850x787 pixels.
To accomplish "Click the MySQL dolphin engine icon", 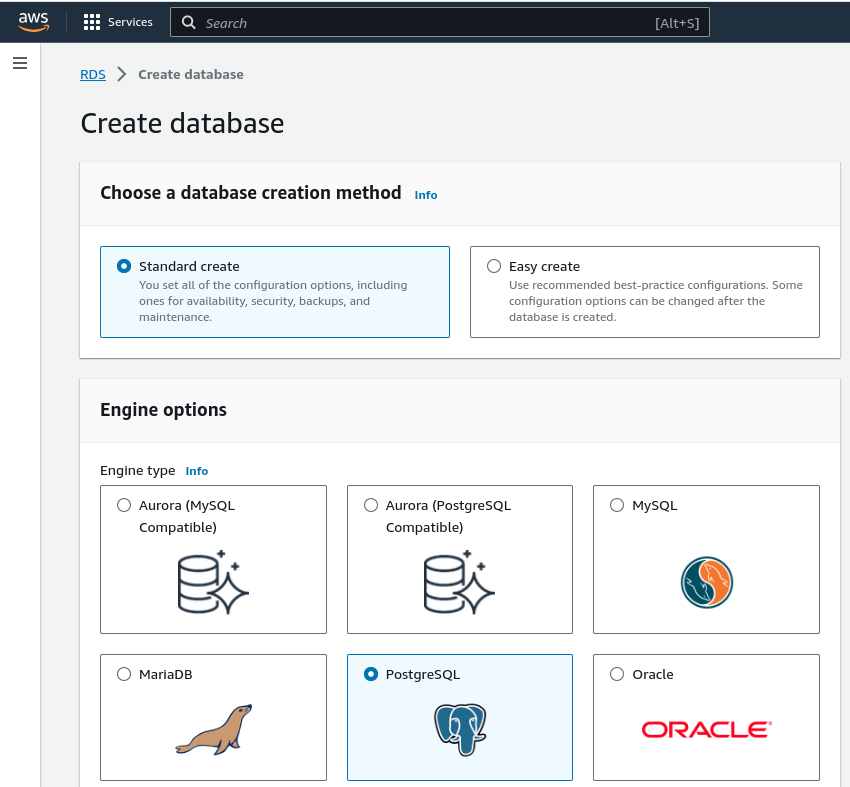I will pyautogui.click(x=706, y=582).
